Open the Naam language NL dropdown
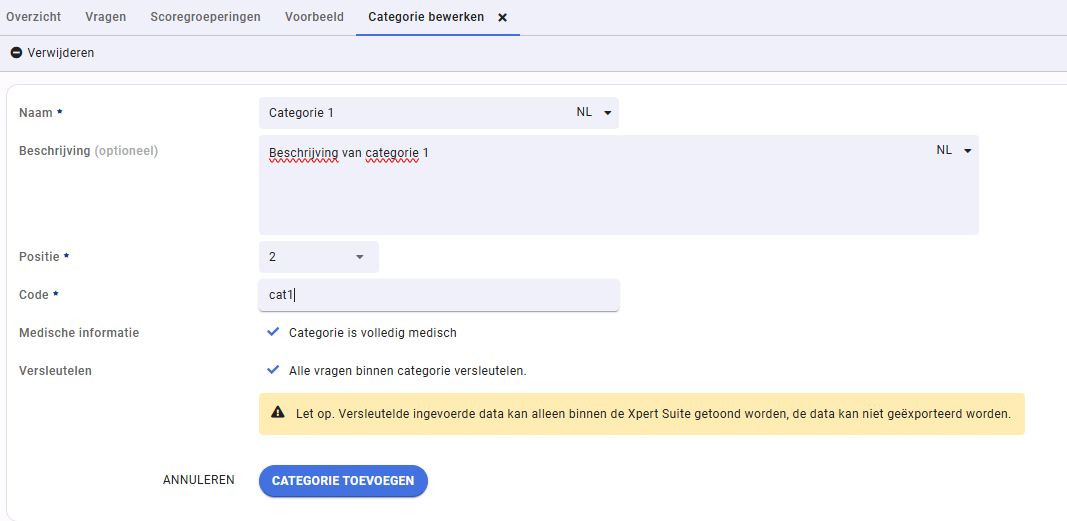The height and width of the screenshot is (521, 1067). pyautogui.click(x=594, y=113)
